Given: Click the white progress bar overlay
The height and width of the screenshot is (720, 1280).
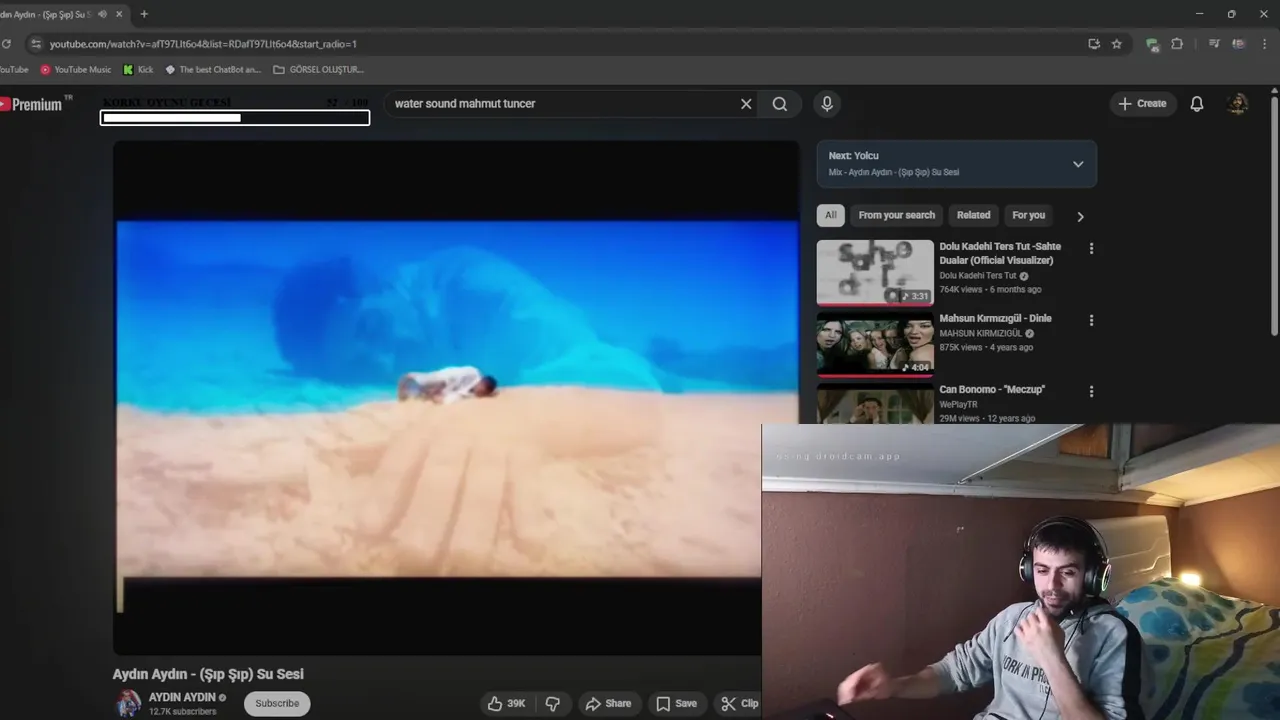Looking at the screenshot, I should [235, 118].
